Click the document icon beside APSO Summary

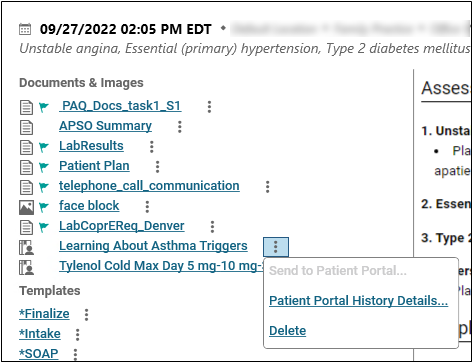click(x=26, y=127)
